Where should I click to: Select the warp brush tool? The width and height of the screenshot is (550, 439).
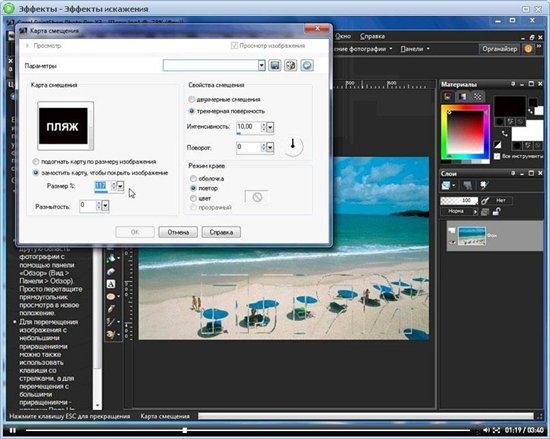coord(111,322)
